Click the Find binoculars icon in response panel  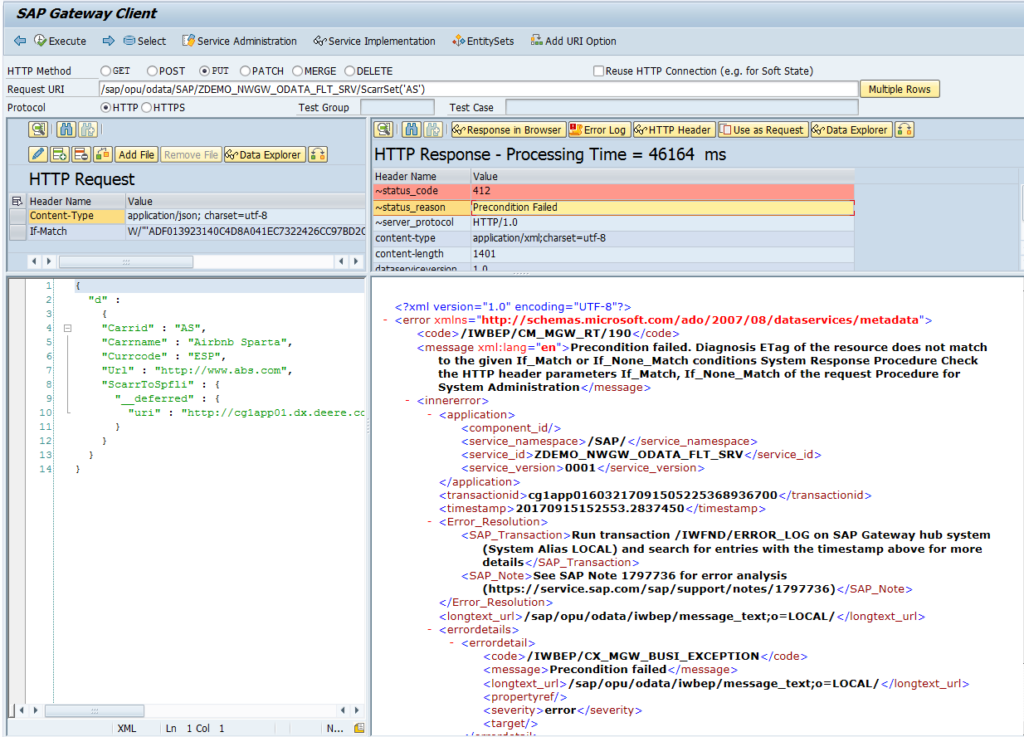(411, 129)
